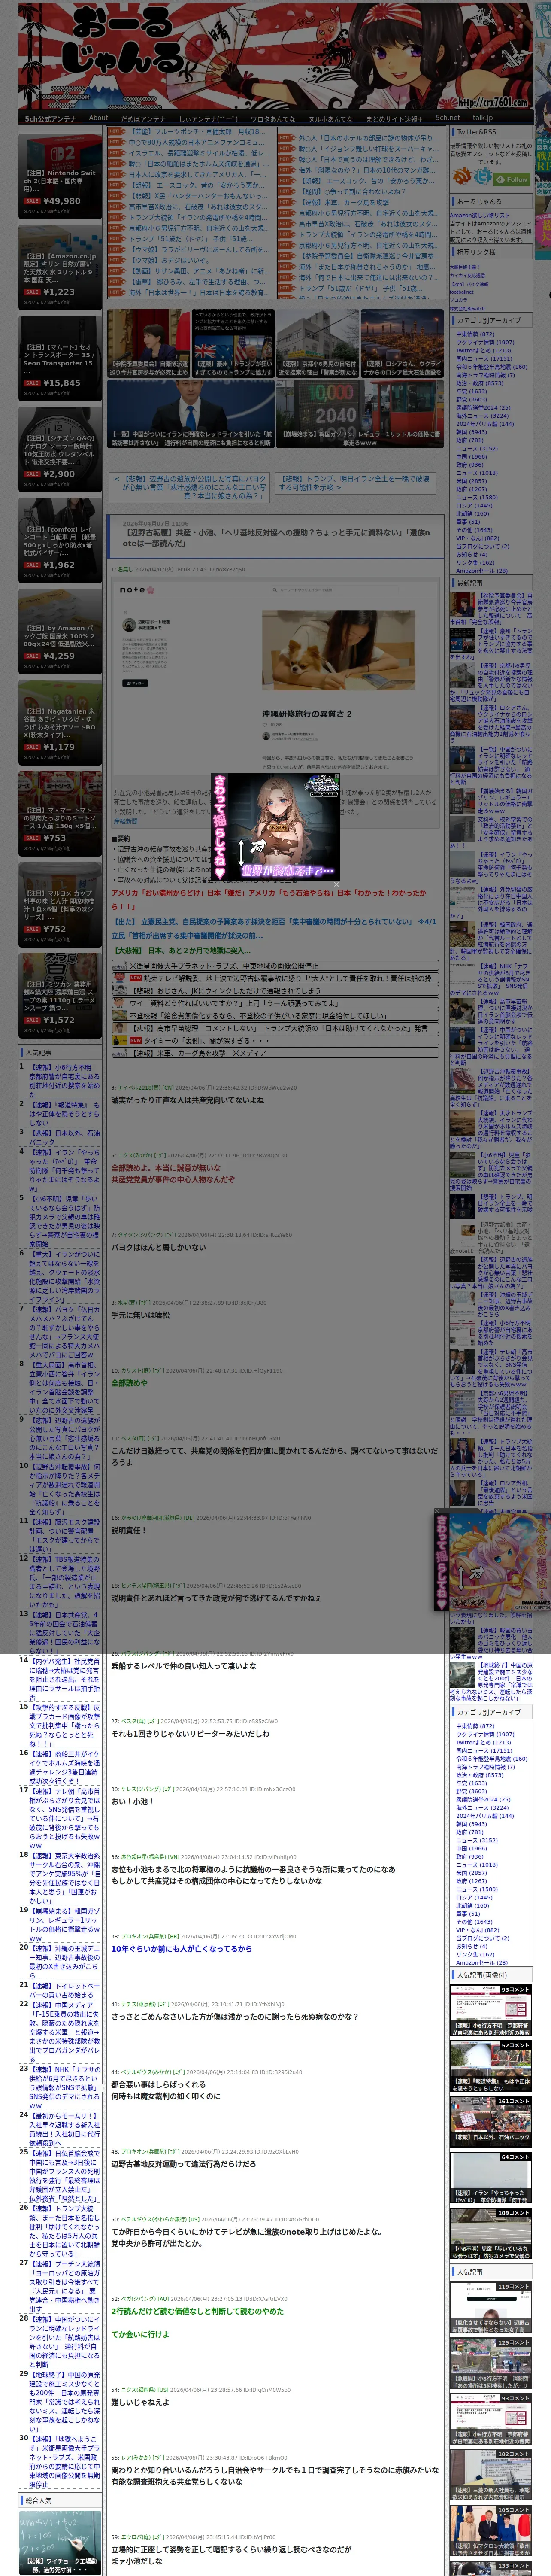Open ranked article 21 【速報】トイレットペーパーの買い占め始まる
The image size is (551, 2576).
[65, 1990]
